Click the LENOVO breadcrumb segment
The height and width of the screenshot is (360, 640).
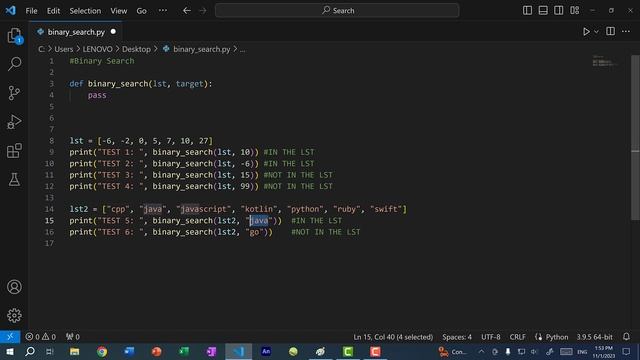click(97, 49)
